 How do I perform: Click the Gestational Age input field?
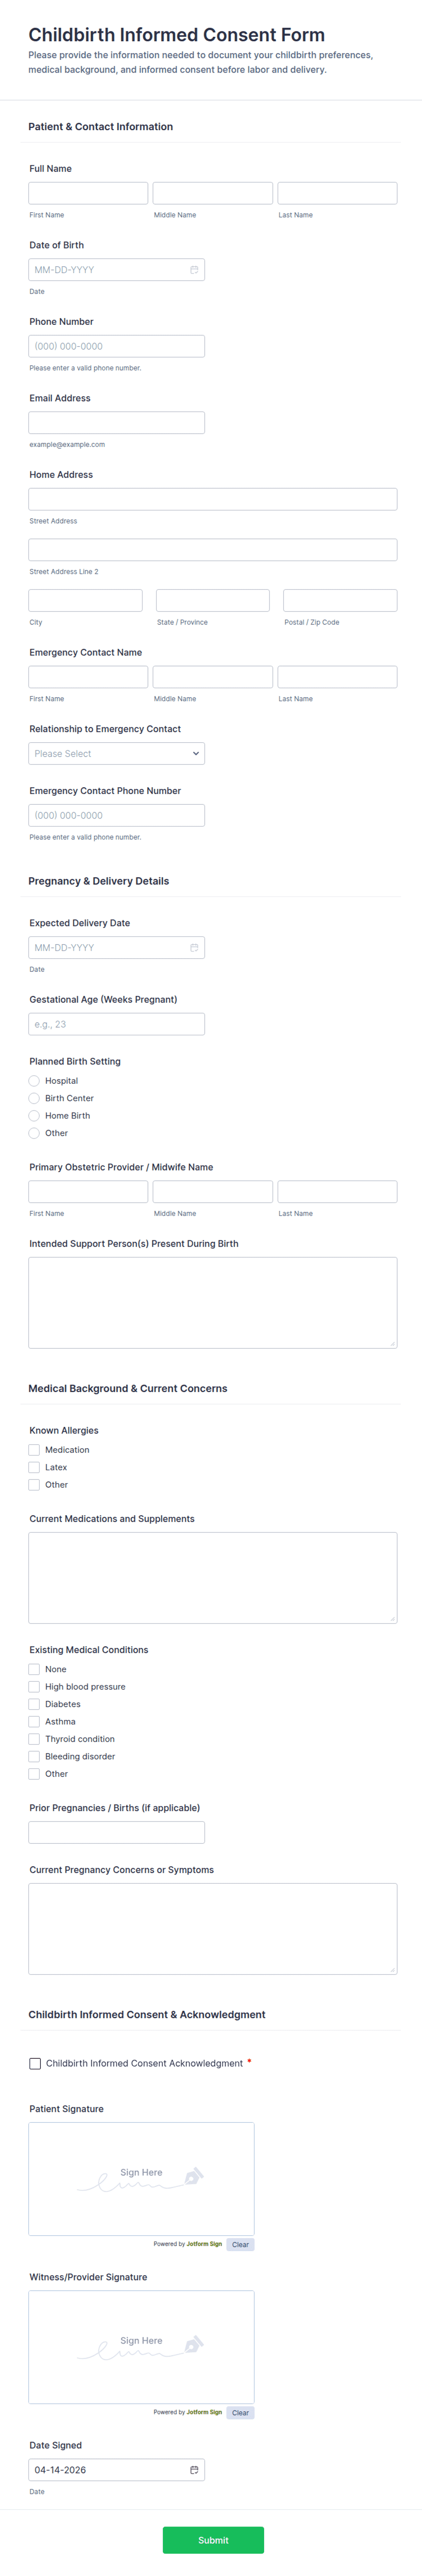116,1023
